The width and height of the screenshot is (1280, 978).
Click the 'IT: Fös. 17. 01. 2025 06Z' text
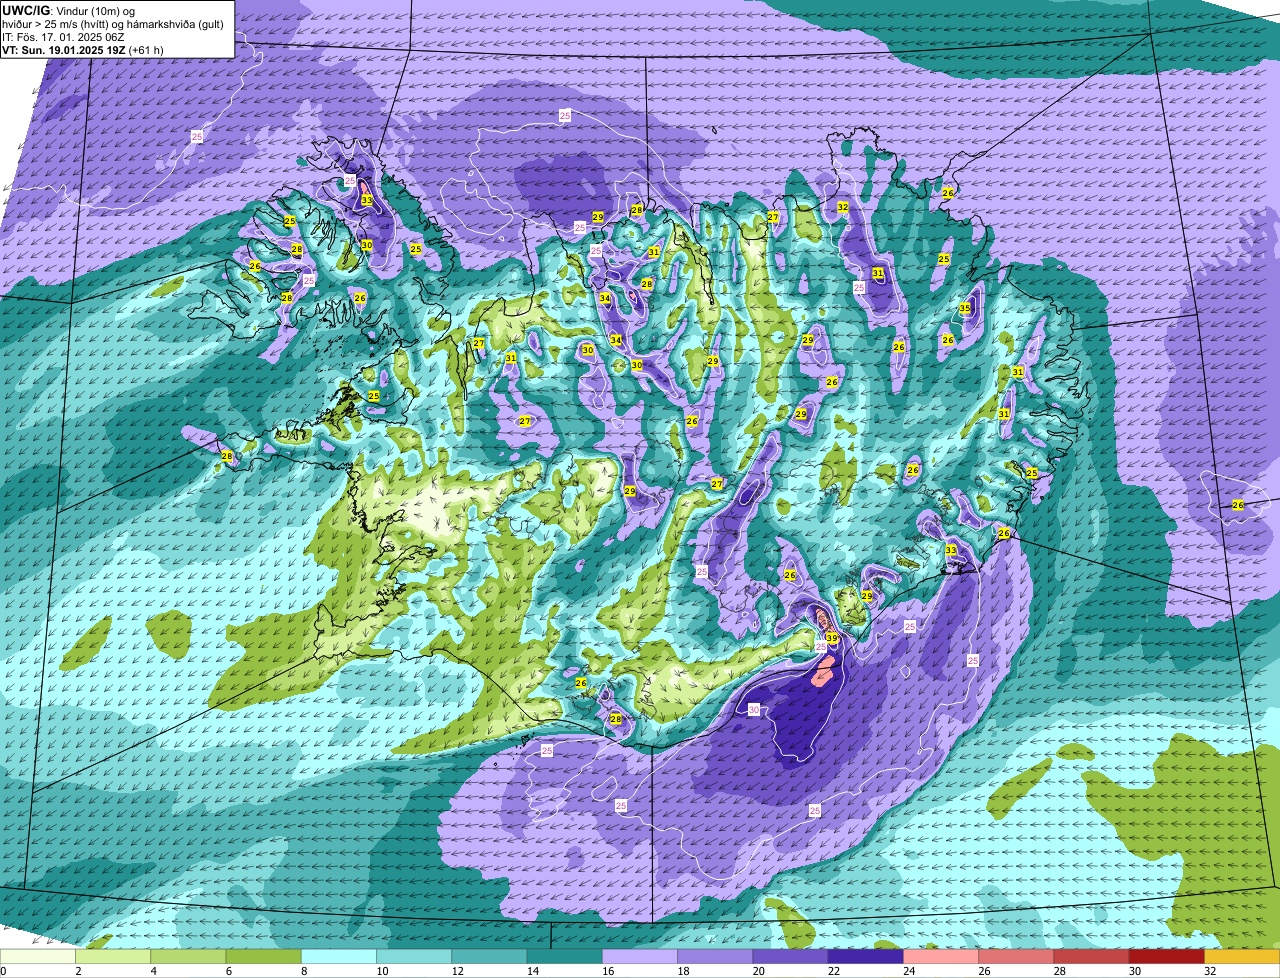point(63,37)
